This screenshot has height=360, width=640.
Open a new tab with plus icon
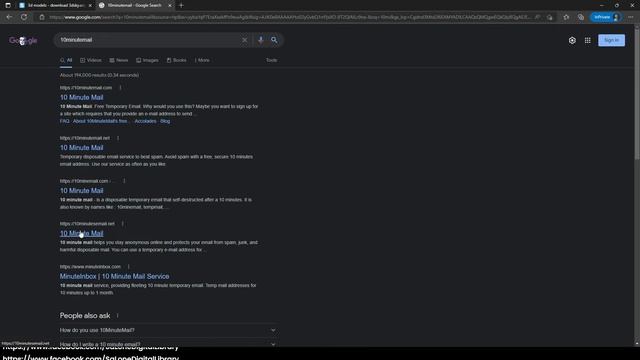(x=181, y=5)
